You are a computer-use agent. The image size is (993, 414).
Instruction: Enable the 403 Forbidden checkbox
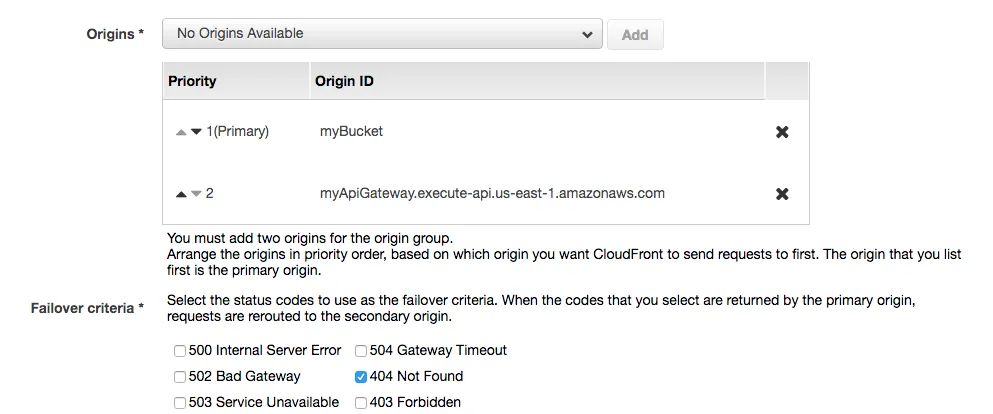pos(361,403)
